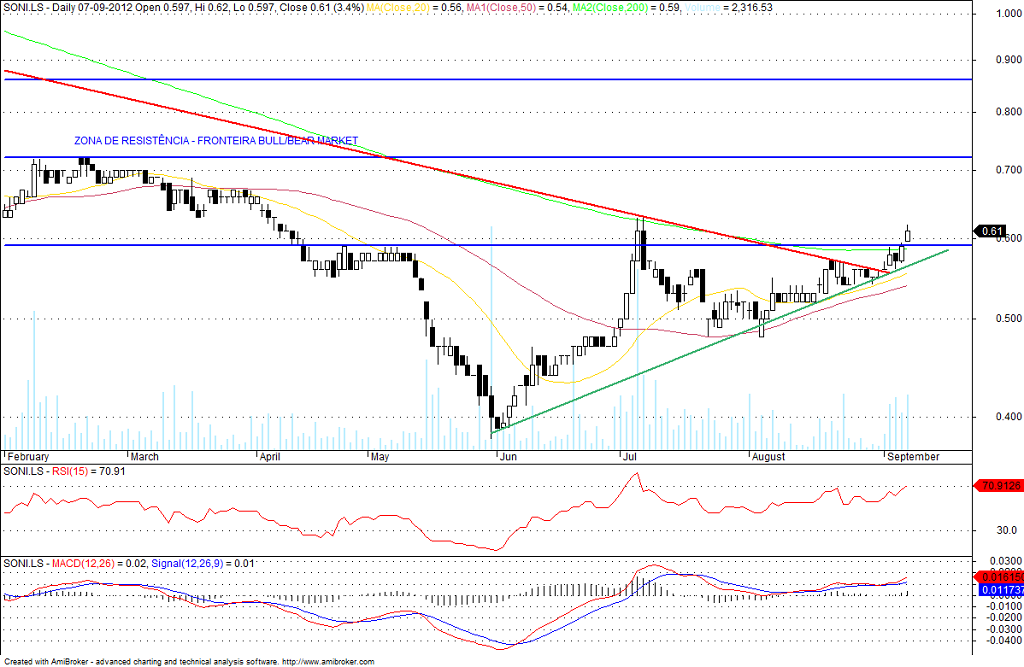Click the SONI.LS RSI(15) = 70.91 pane title
Viewport: 1024px width, 667px height.
pos(65,471)
